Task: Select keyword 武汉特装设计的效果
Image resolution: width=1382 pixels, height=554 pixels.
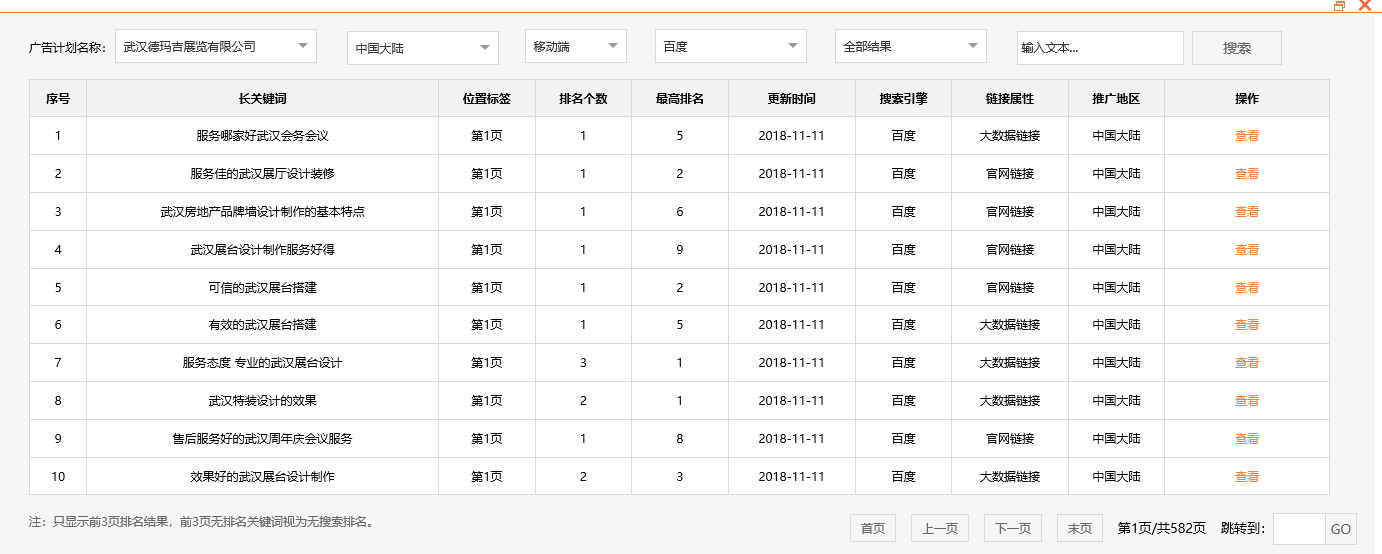Action: tap(262, 401)
